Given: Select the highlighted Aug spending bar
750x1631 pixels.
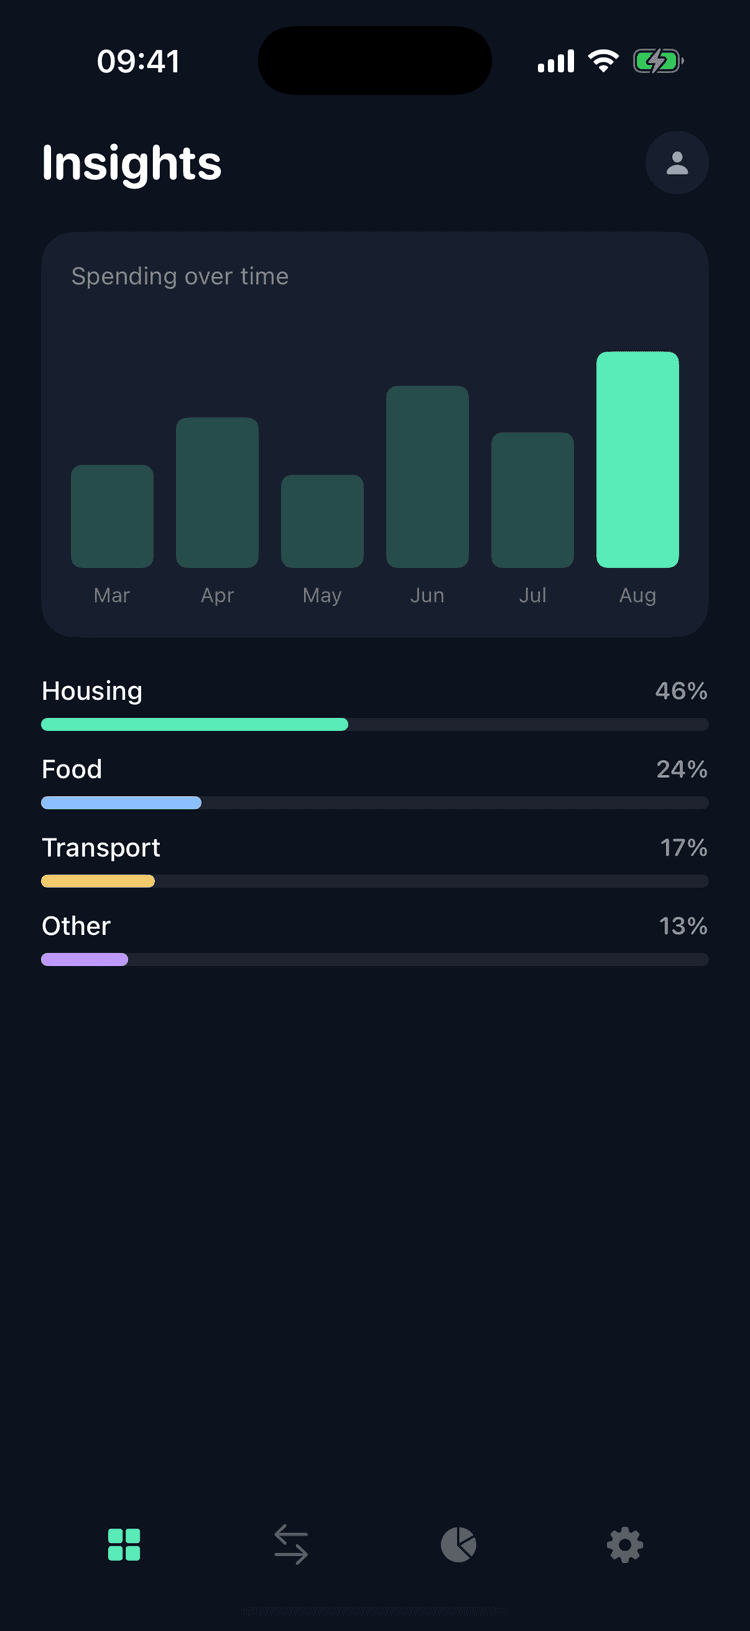Looking at the screenshot, I should (638, 460).
